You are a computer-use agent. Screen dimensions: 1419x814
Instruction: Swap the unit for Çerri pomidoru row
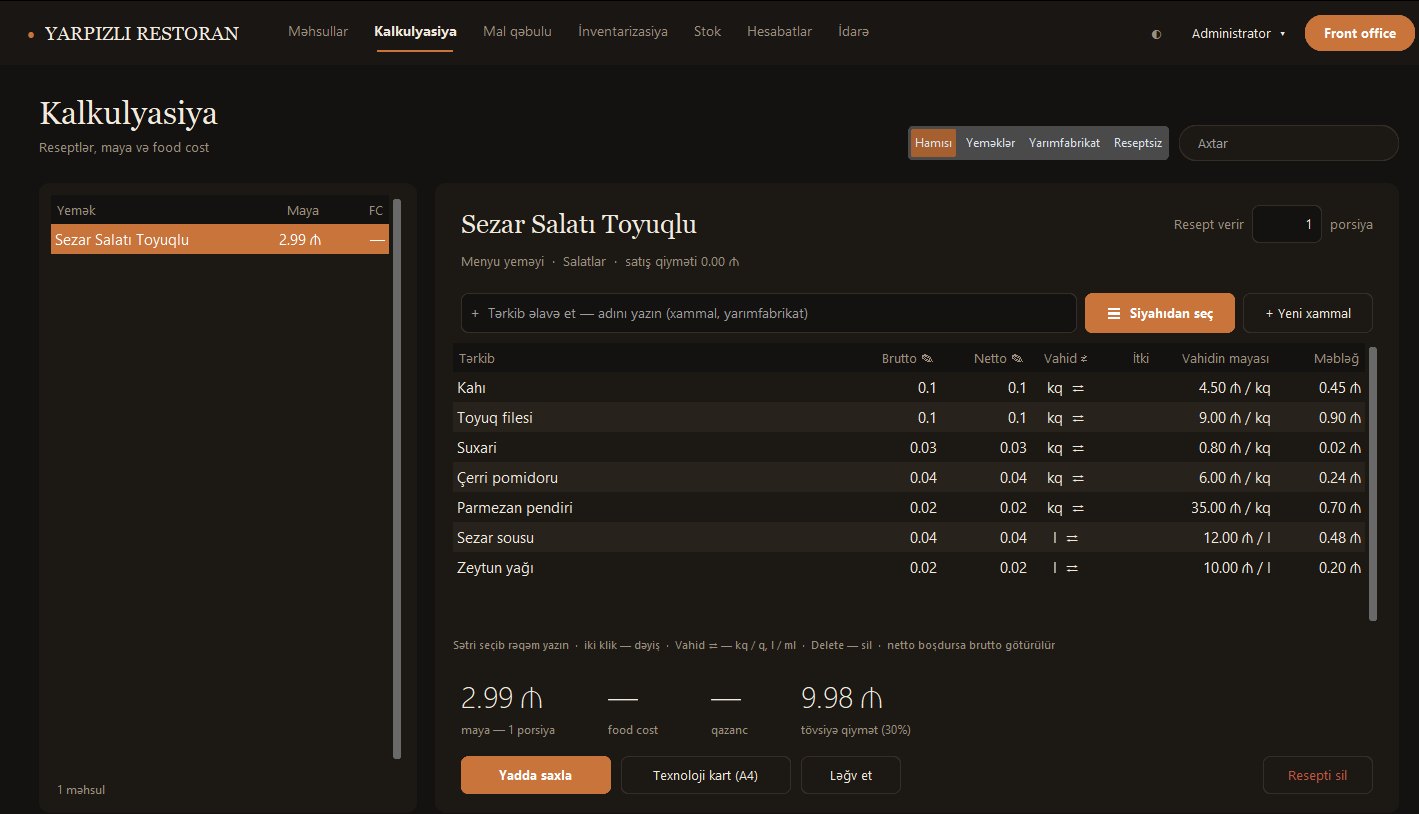click(1077, 478)
